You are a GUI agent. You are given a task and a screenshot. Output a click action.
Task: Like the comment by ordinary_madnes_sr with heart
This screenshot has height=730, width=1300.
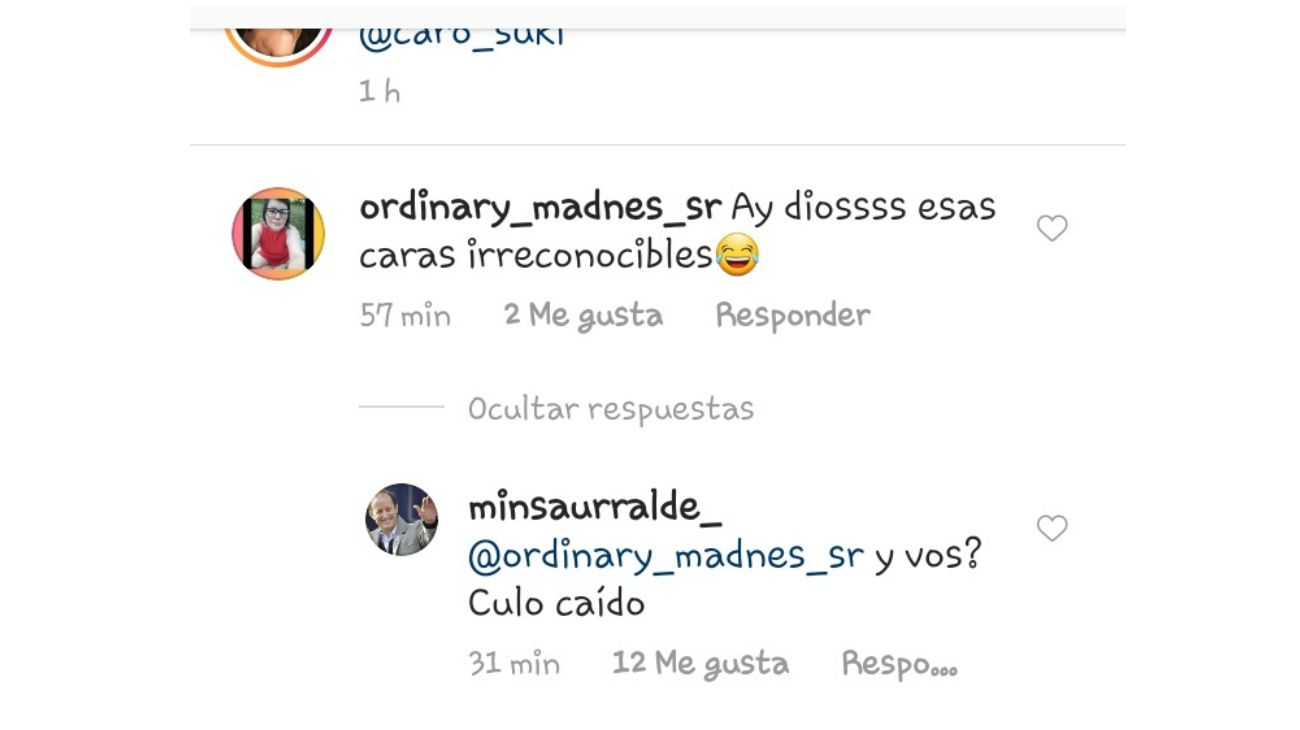(x=1052, y=229)
